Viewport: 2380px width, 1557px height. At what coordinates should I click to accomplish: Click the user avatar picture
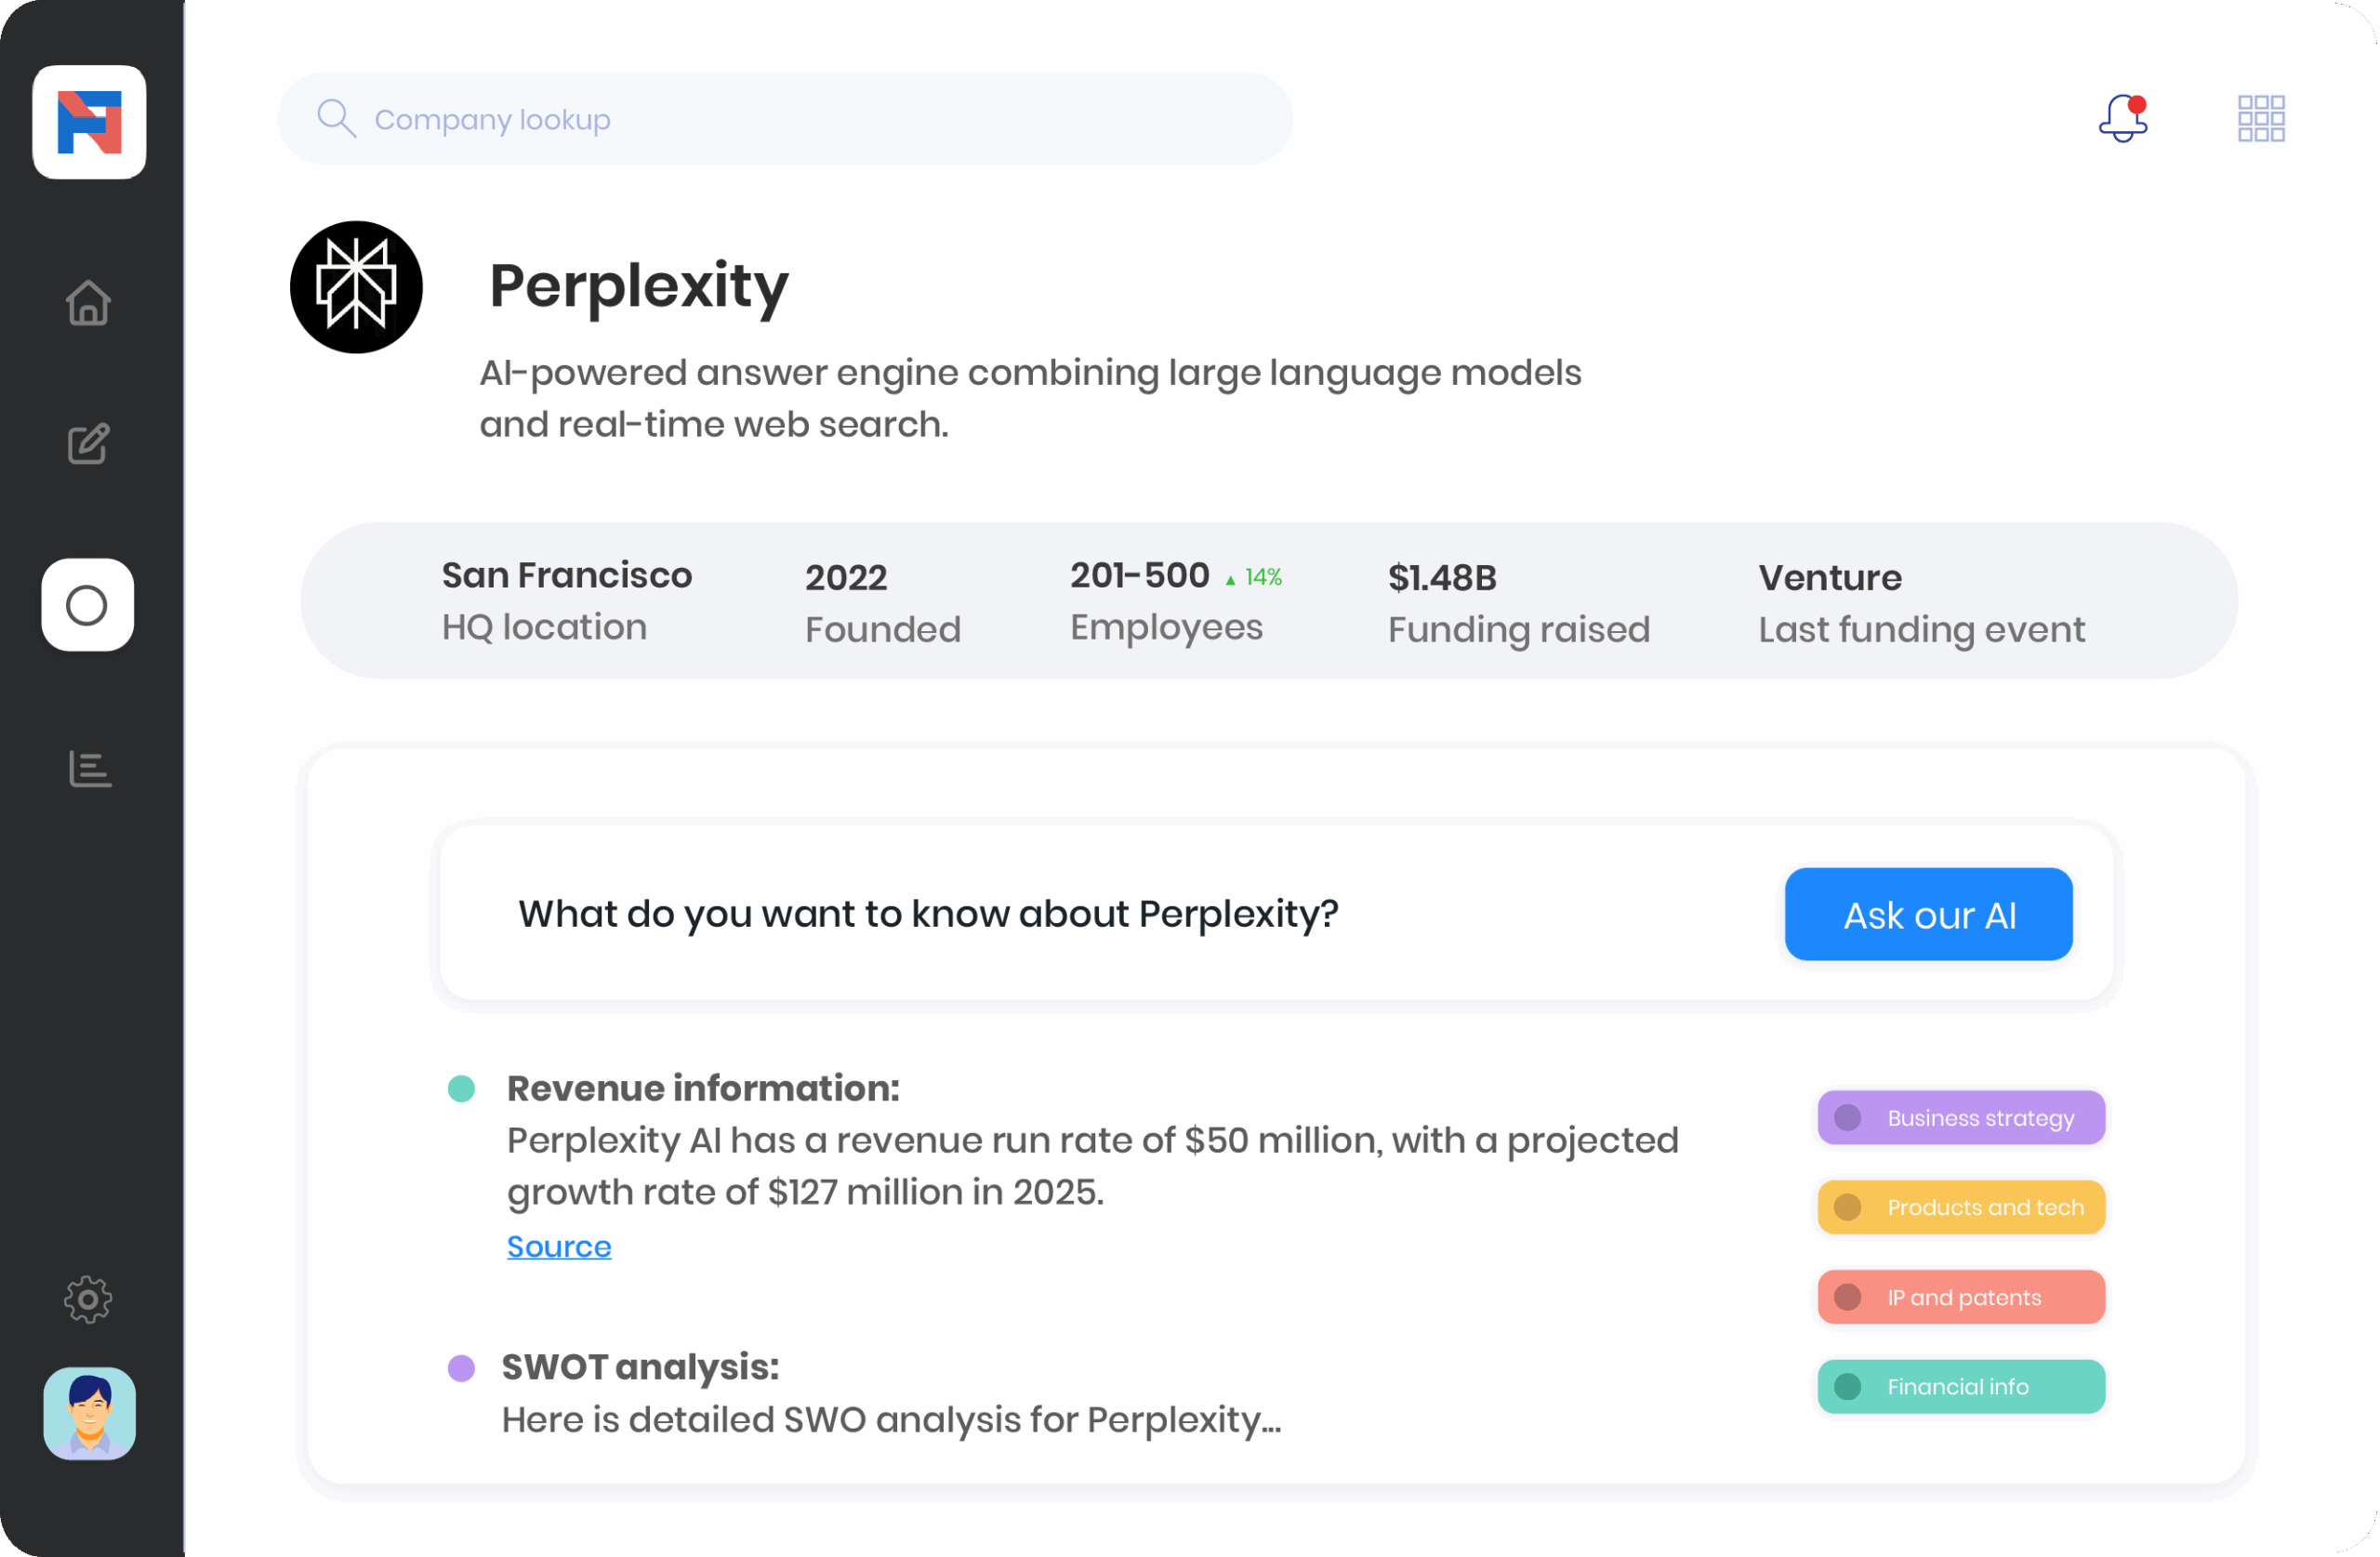(89, 1413)
